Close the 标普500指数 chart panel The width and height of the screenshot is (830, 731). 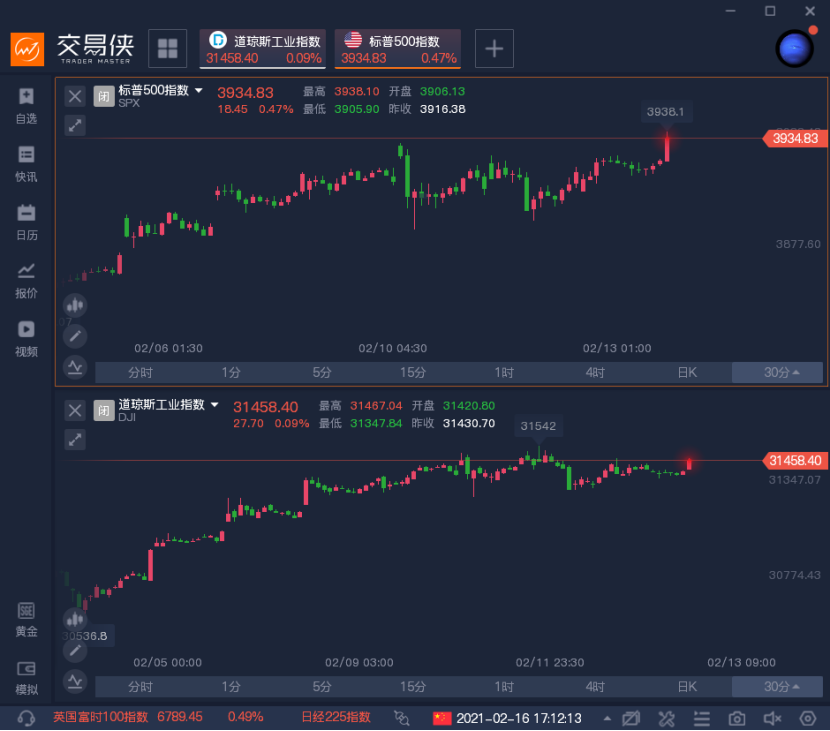click(75, 96)
